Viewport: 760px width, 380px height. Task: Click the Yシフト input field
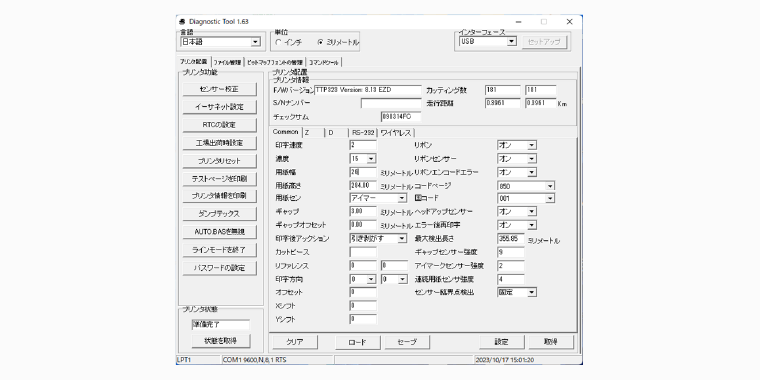(363, 319)
